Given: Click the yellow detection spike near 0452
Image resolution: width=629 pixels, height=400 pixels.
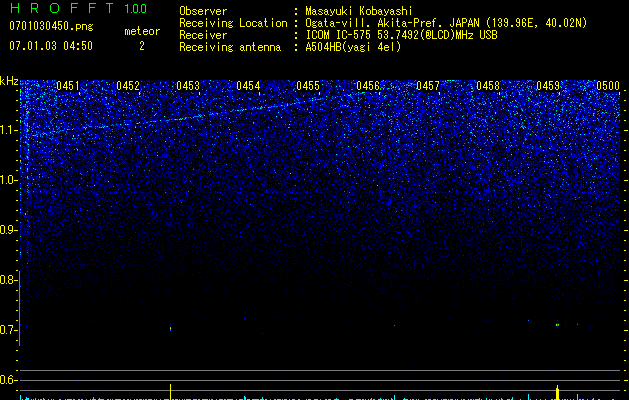Looking at the screenshot, I should pyautogui.click(x=170, y=392).
